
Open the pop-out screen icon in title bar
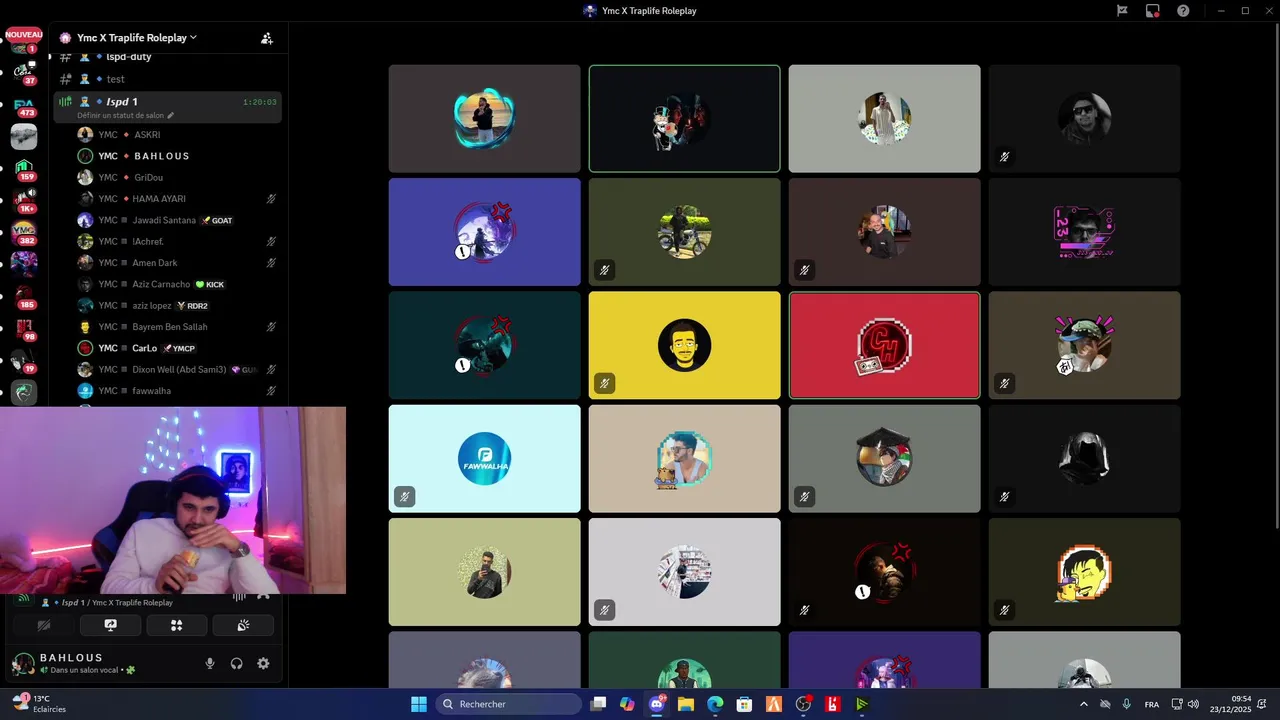1152,11
